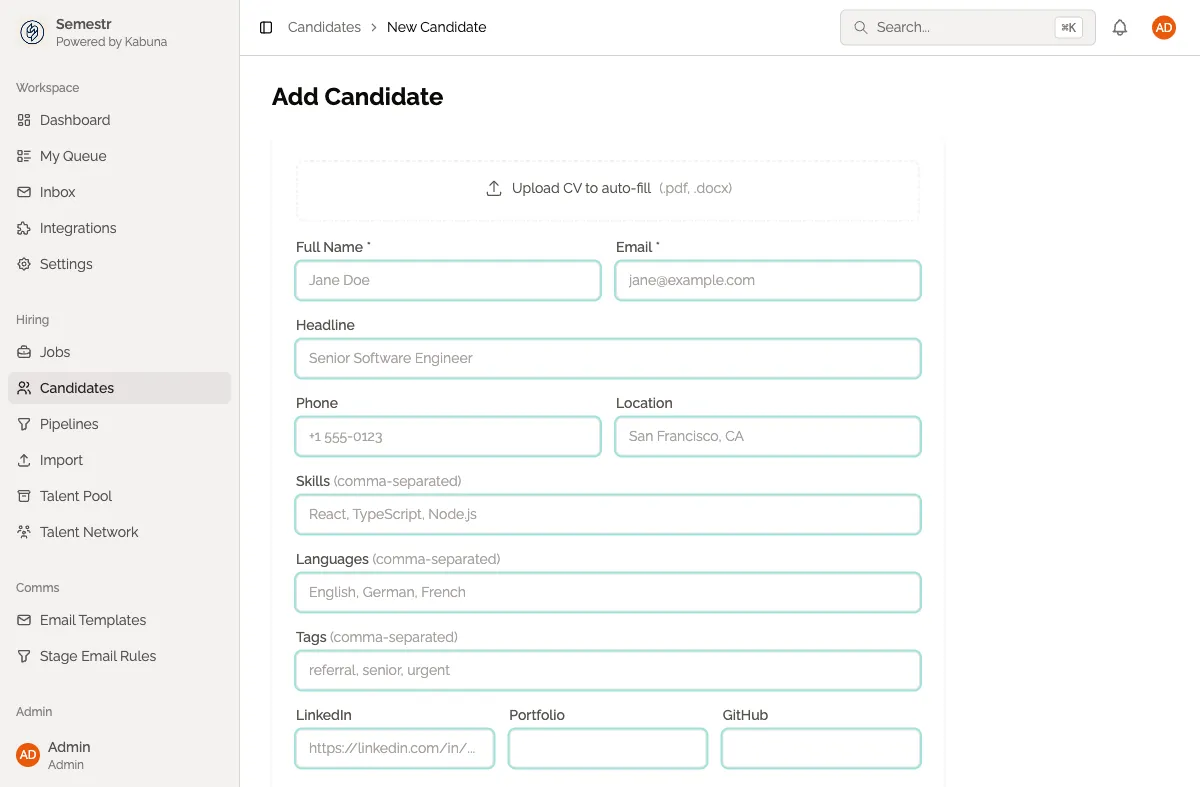The height and width of the screenshot is (787, 1200).
Task: Click the Stage Email Rules funnel icon
Action: point(24,656)
